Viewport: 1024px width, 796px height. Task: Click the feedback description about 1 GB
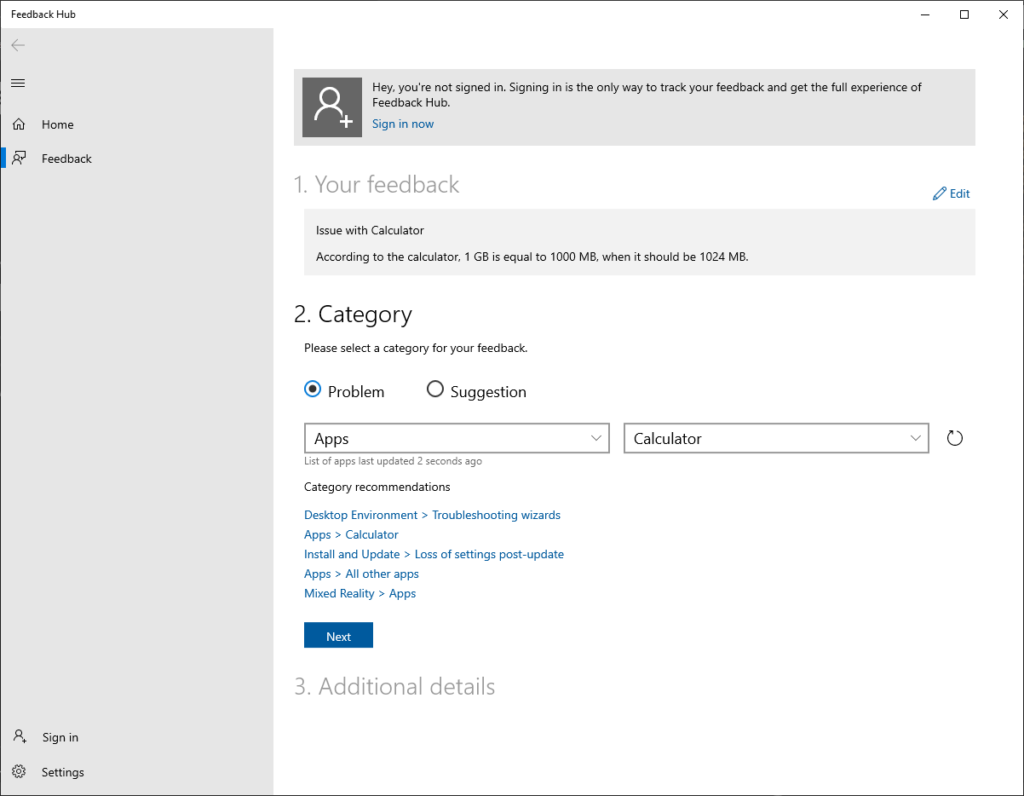[532, 257]
